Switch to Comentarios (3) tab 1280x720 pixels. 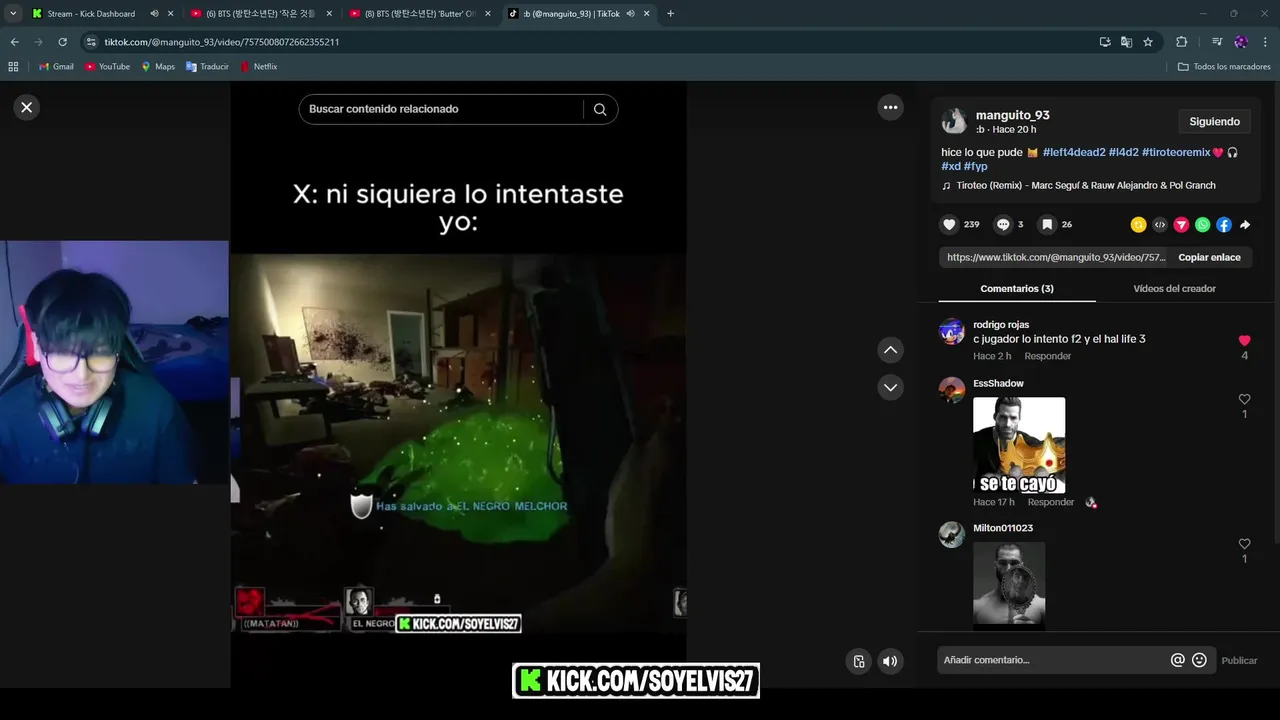click(1017, 288)
